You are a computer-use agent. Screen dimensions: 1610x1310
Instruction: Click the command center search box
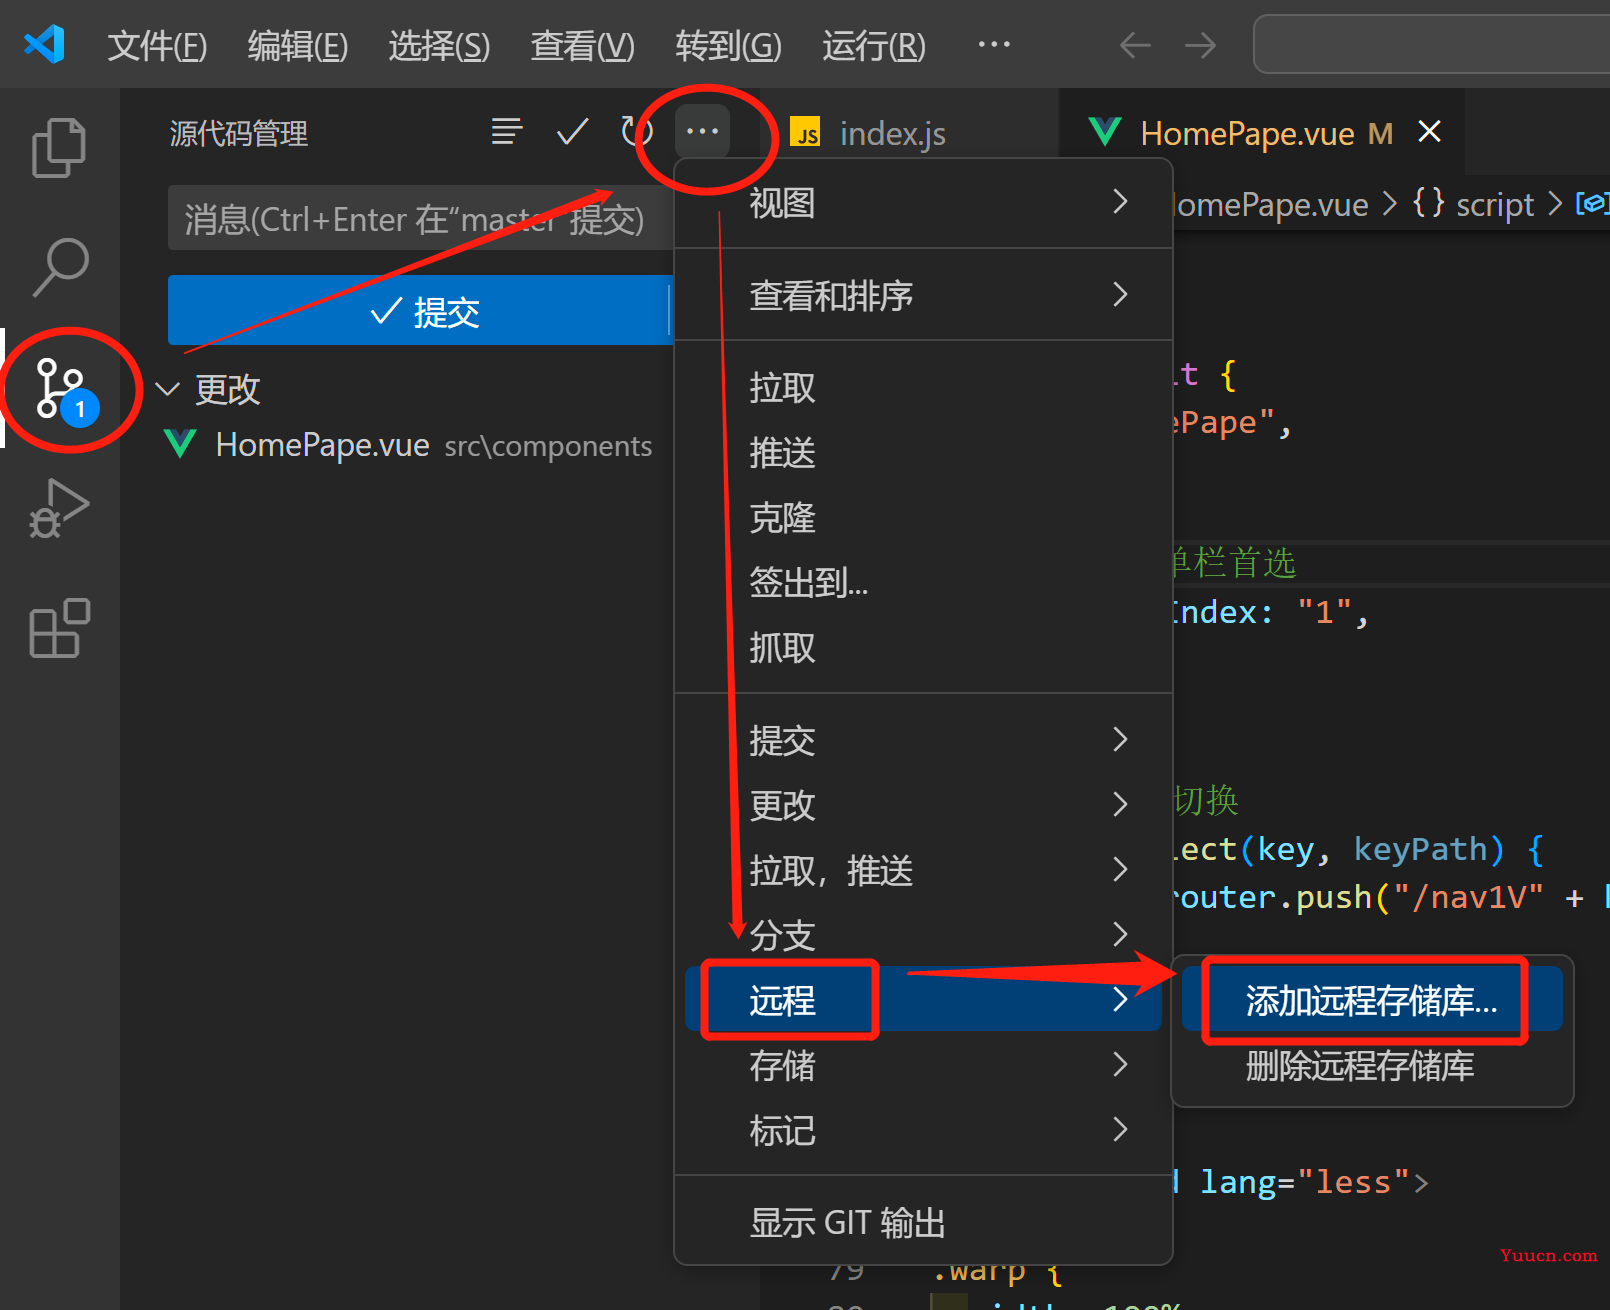[1431, 44]
